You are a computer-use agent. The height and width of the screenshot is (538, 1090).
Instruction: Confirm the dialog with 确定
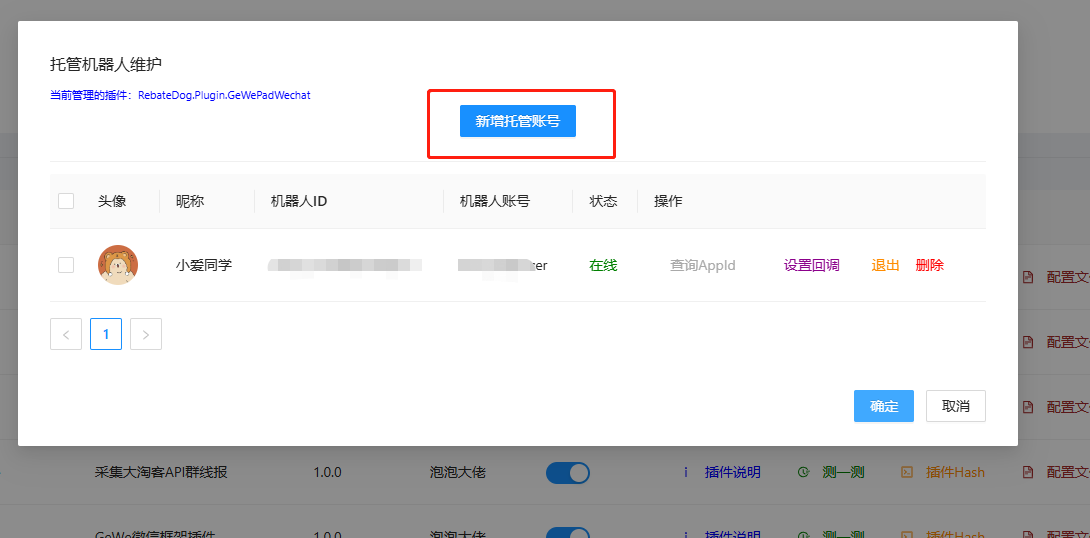883,406
